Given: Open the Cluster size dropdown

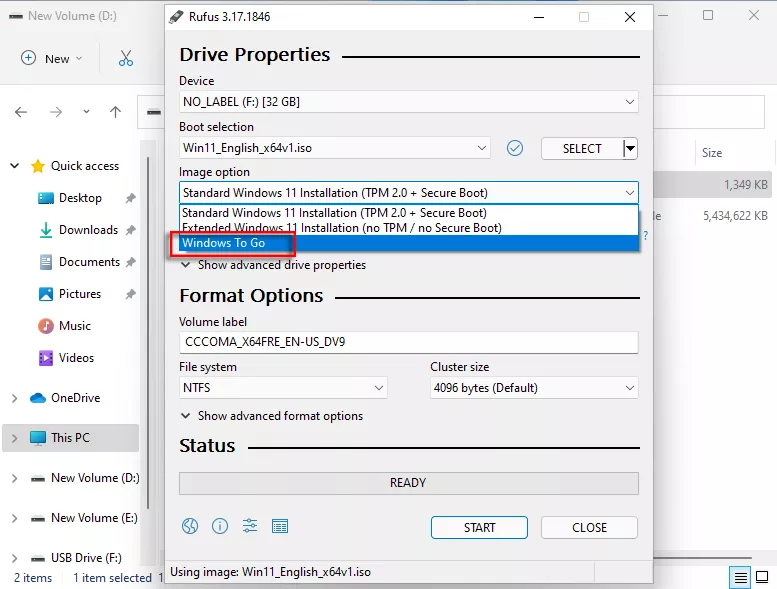Looking at the screenshot, I should [x=534, y=388].
